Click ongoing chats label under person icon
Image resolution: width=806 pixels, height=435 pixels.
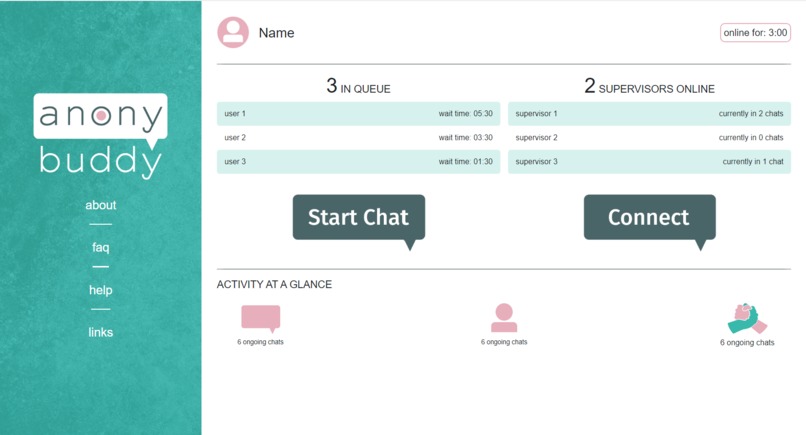(x=504, y=342)
